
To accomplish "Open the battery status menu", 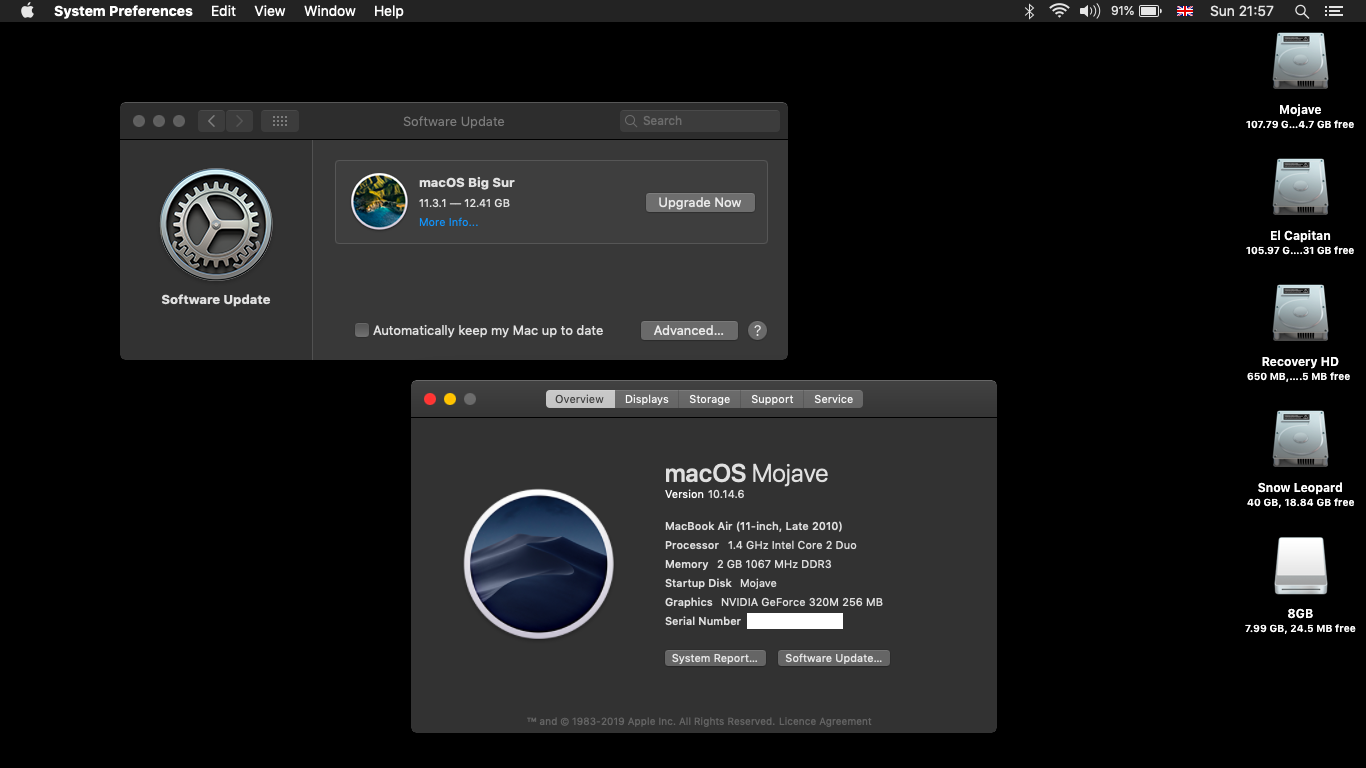I will [1150, 11].
